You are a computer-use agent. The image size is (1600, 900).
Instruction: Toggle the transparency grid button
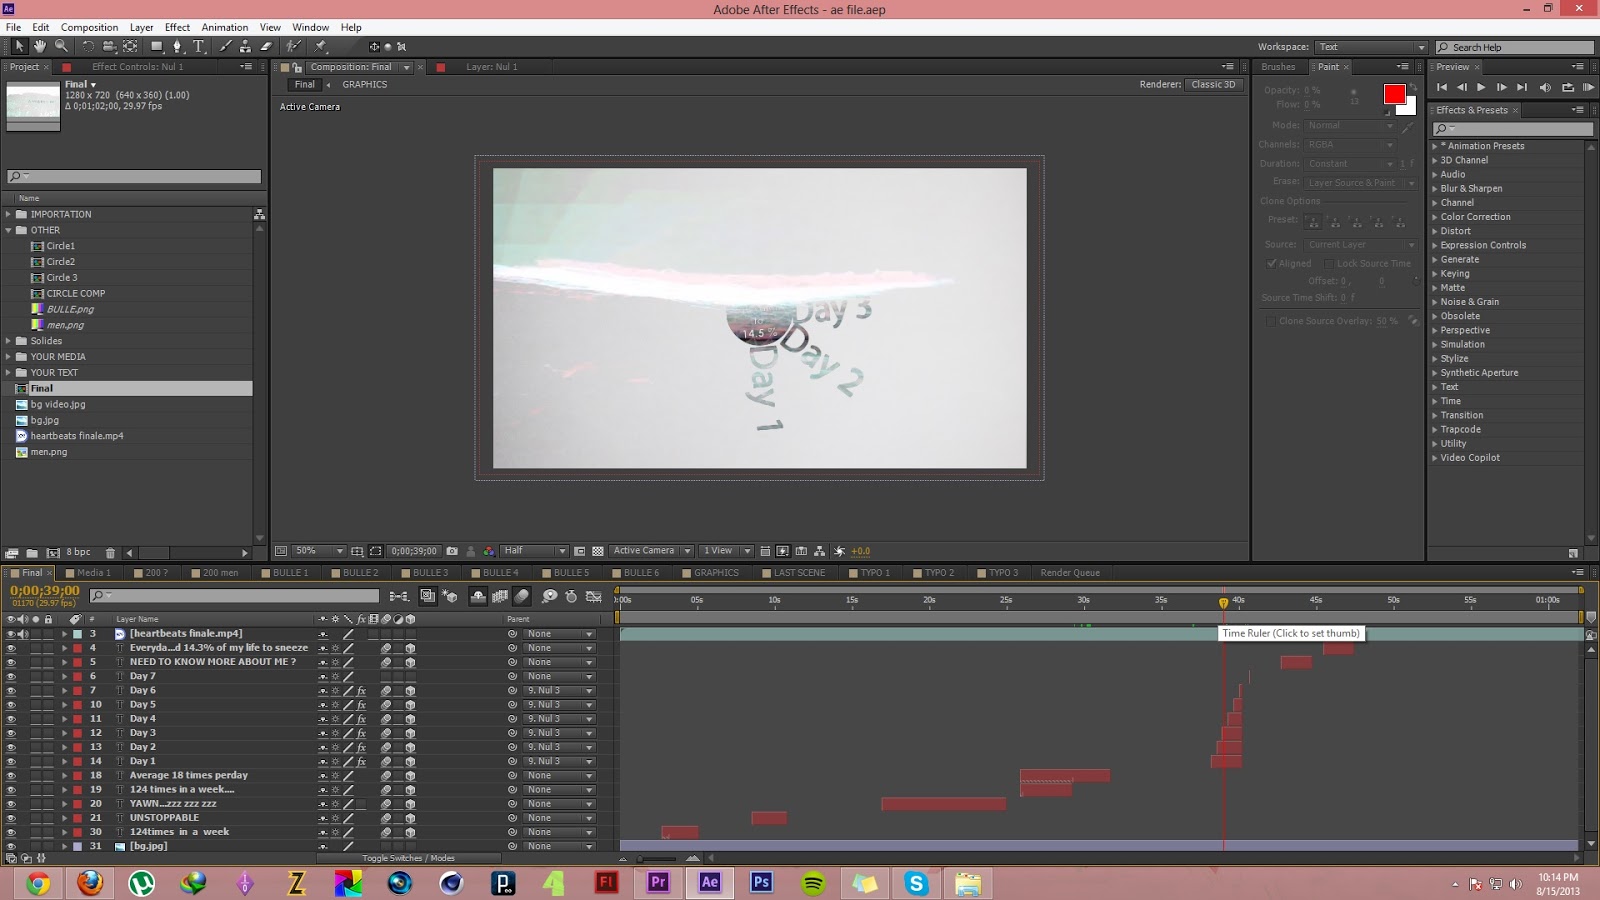[598, 551]
